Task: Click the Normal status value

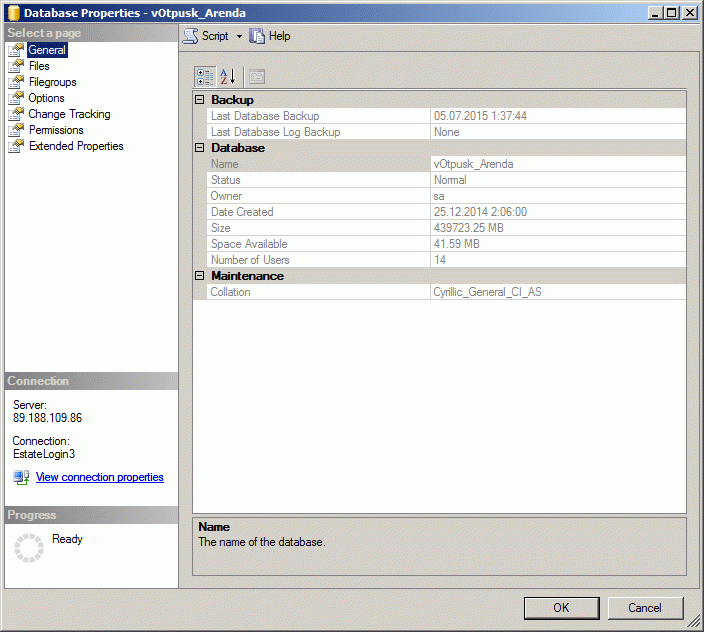Action: point(450,180)
